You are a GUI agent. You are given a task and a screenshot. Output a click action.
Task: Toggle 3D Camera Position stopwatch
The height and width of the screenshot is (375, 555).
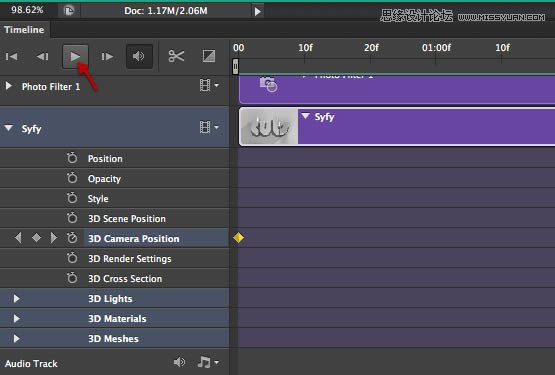[x=72, y=238]
